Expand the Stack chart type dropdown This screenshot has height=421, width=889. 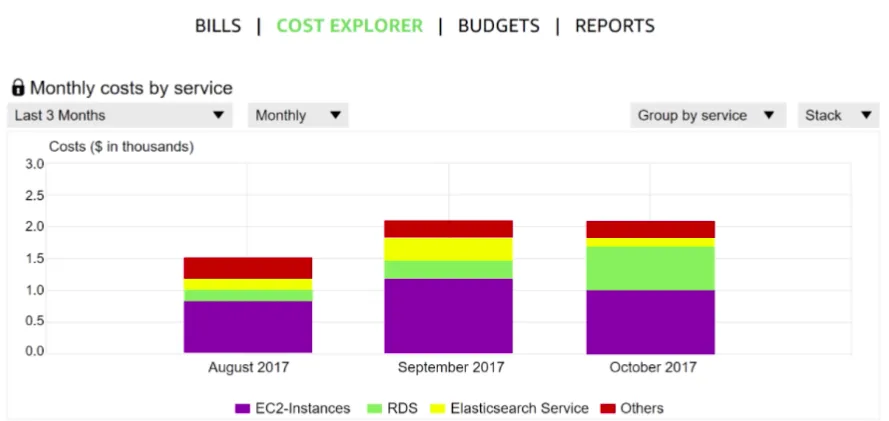point(839,116)
